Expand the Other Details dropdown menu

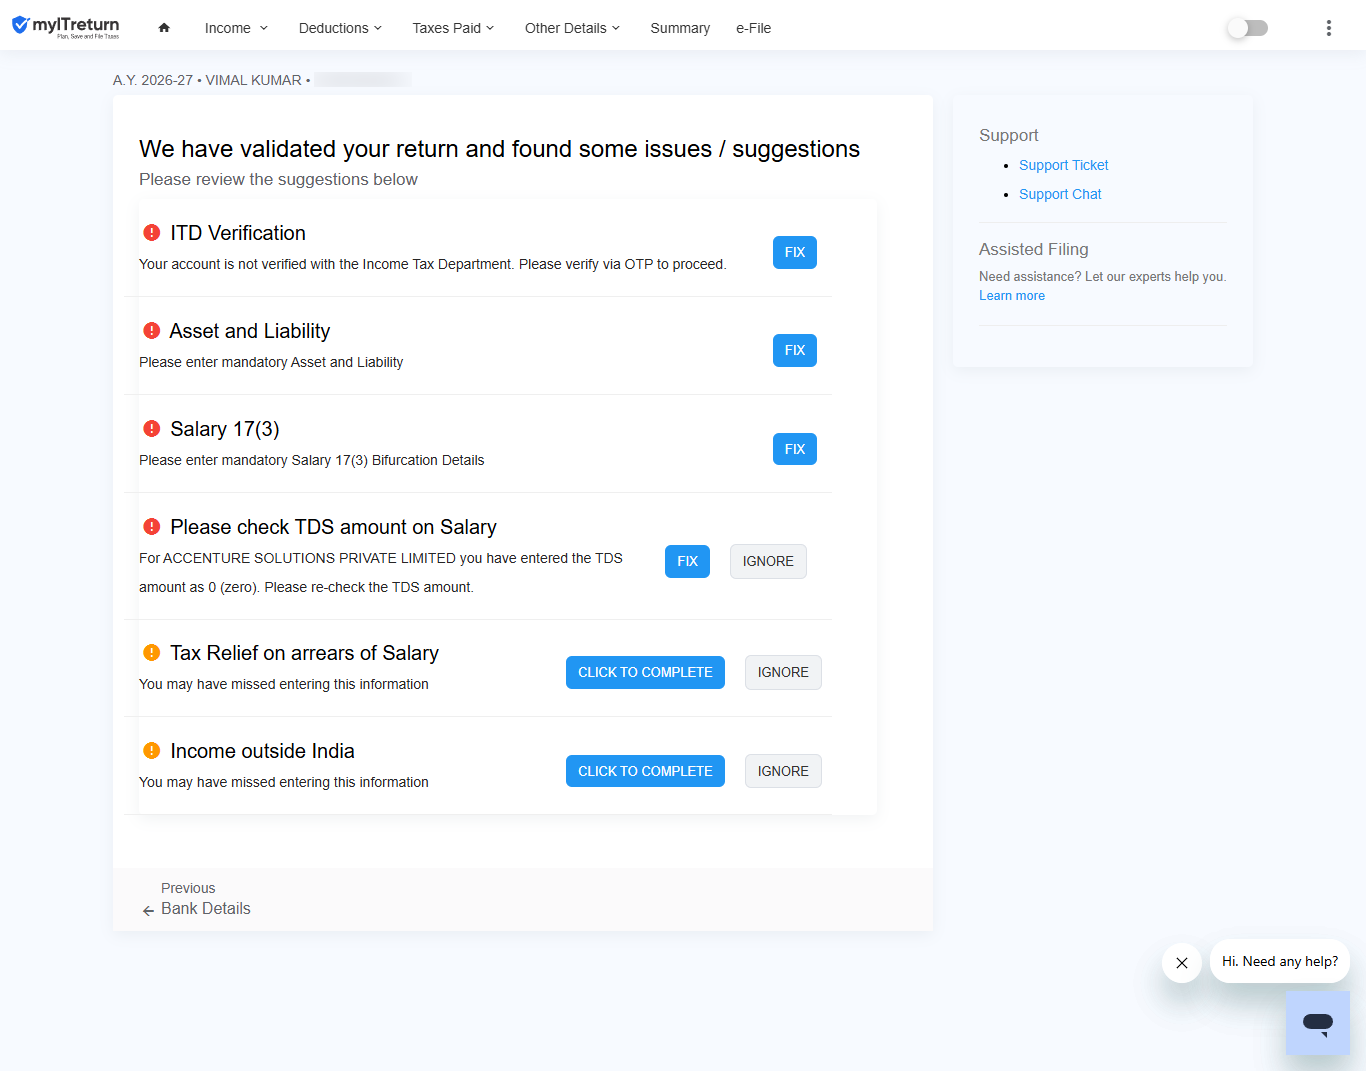[572, 28]
